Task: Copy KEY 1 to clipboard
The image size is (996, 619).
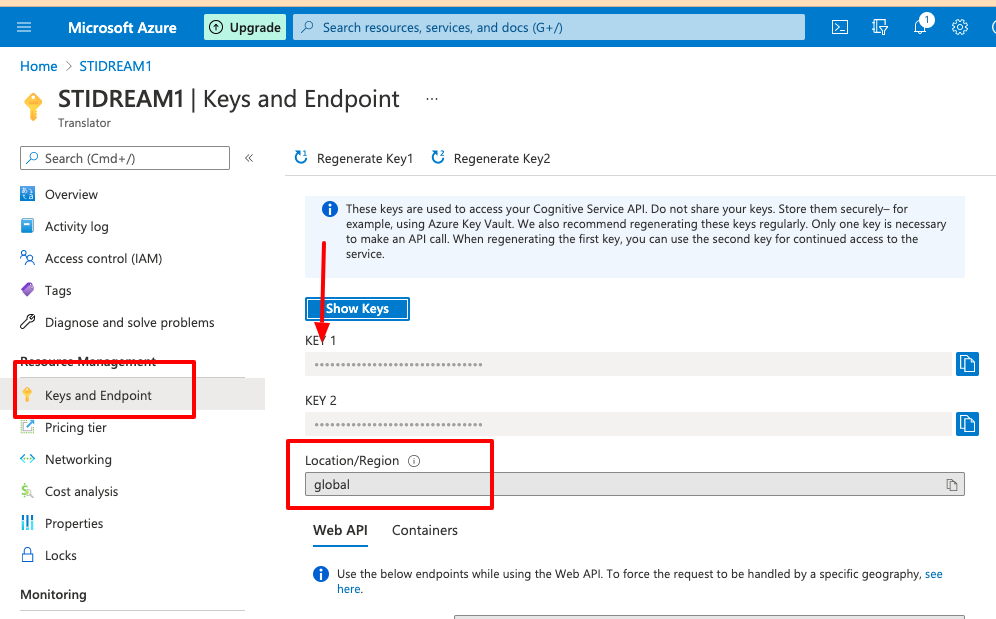Action: [x=967, y=364]
